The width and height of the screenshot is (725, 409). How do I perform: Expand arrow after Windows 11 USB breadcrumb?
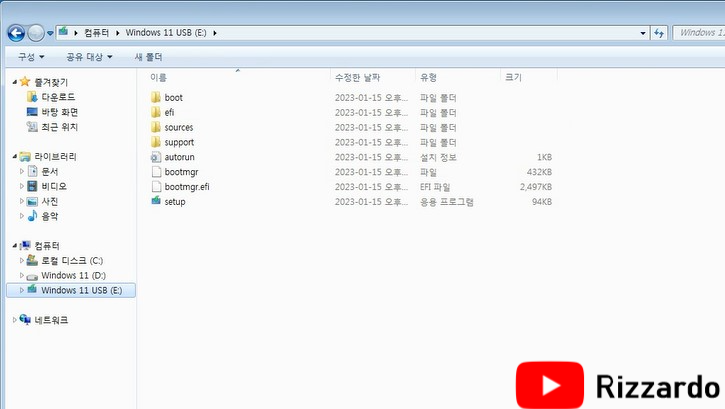pyautogui.click(x=215, y=33)
